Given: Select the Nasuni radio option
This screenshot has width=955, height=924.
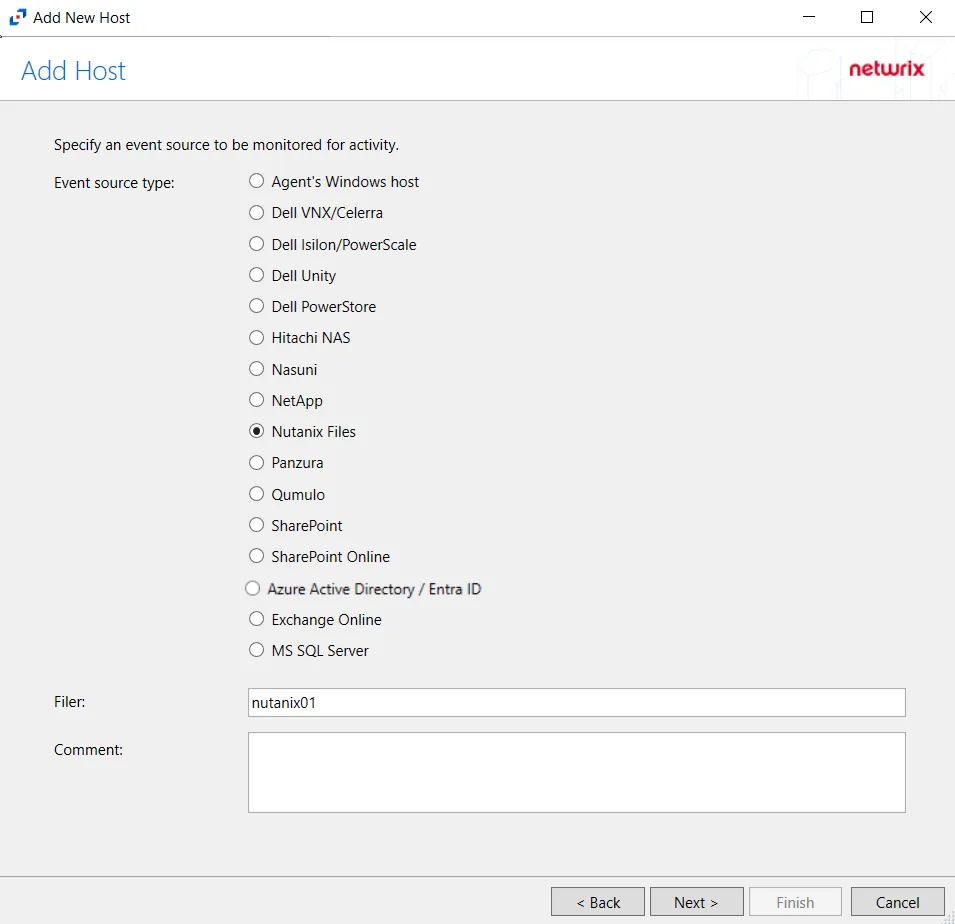Looking at the screenshot, I should pyautogui.click(x=256, y=369).
